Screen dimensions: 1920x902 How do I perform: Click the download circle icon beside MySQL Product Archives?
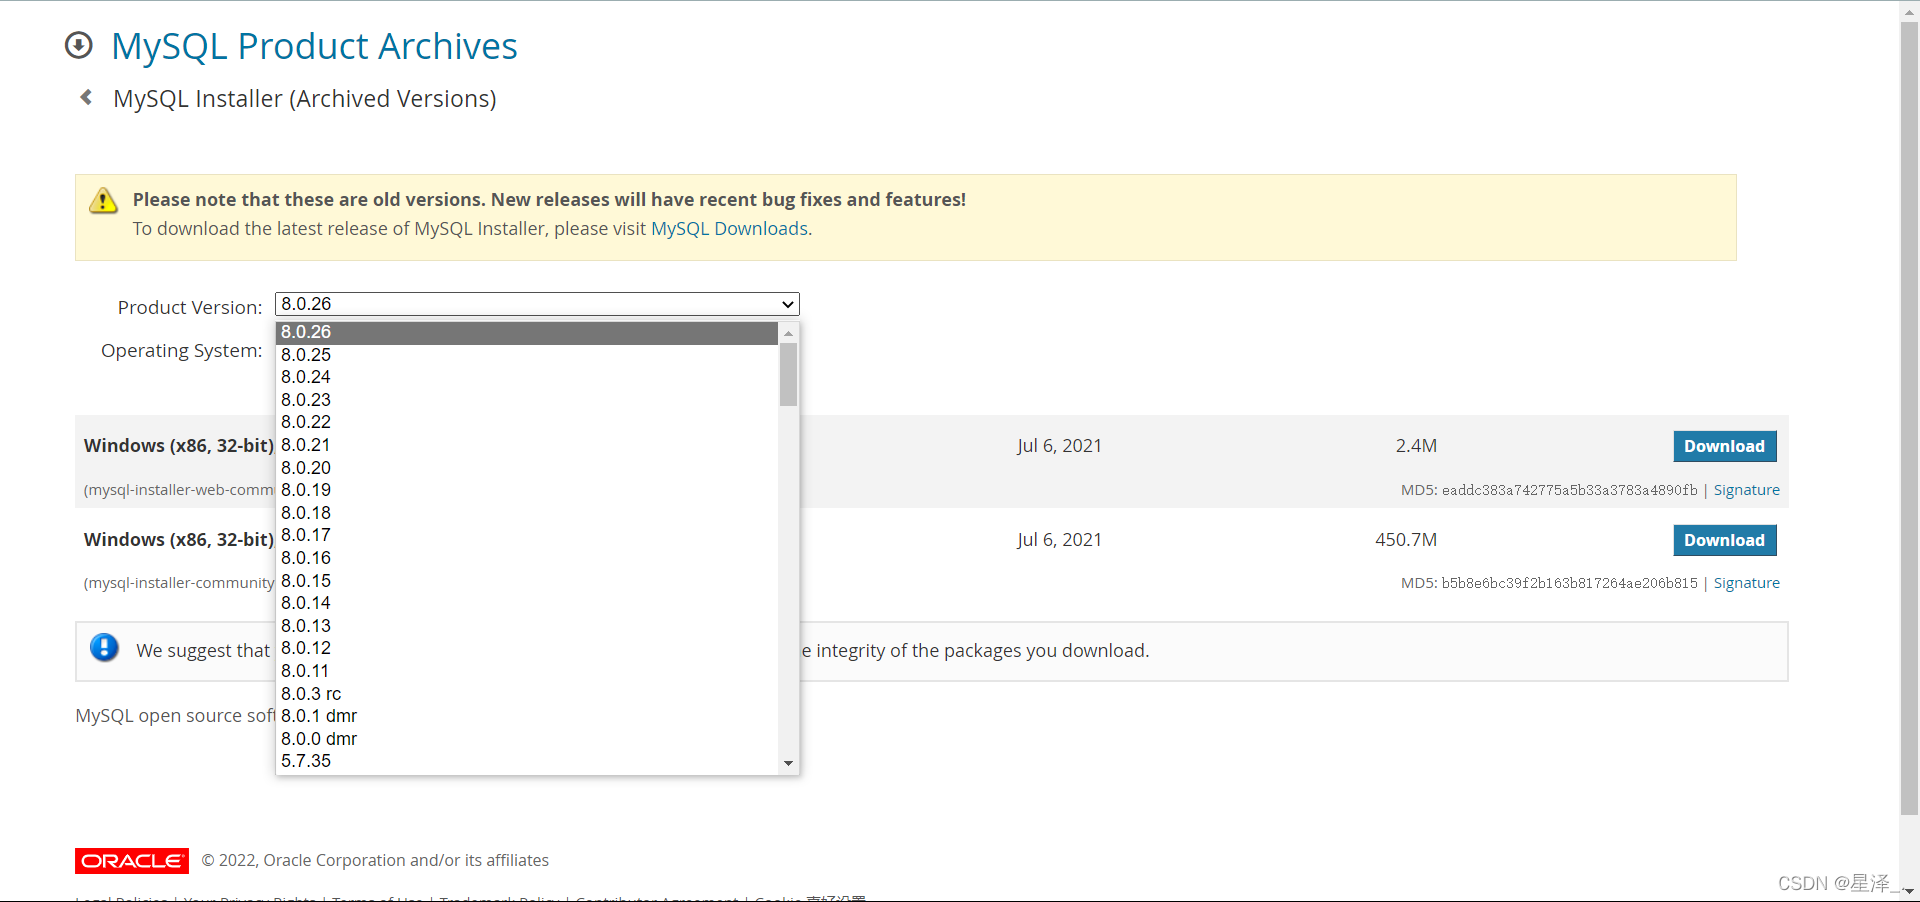tap(79, 45)
